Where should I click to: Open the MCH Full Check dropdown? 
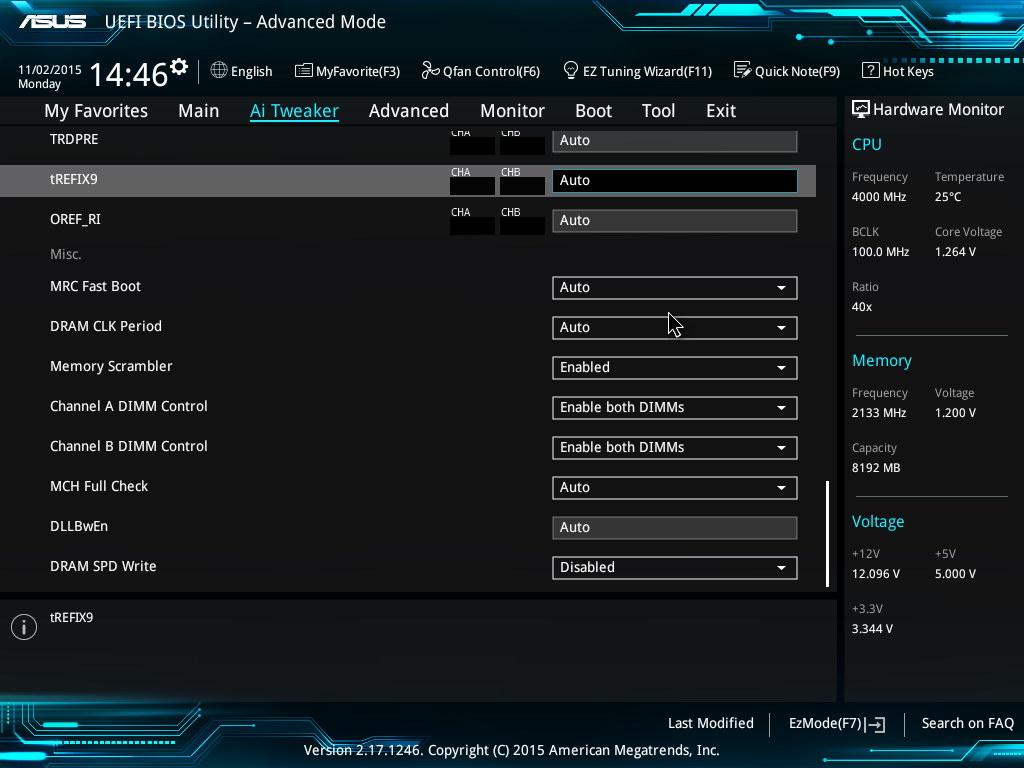click(674, 488)
